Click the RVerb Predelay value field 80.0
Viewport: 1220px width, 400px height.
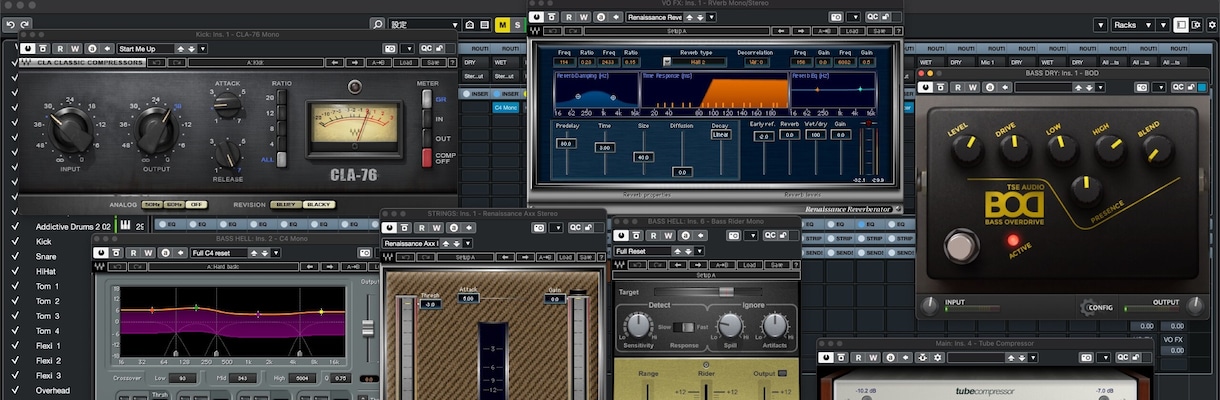[566, 144]
